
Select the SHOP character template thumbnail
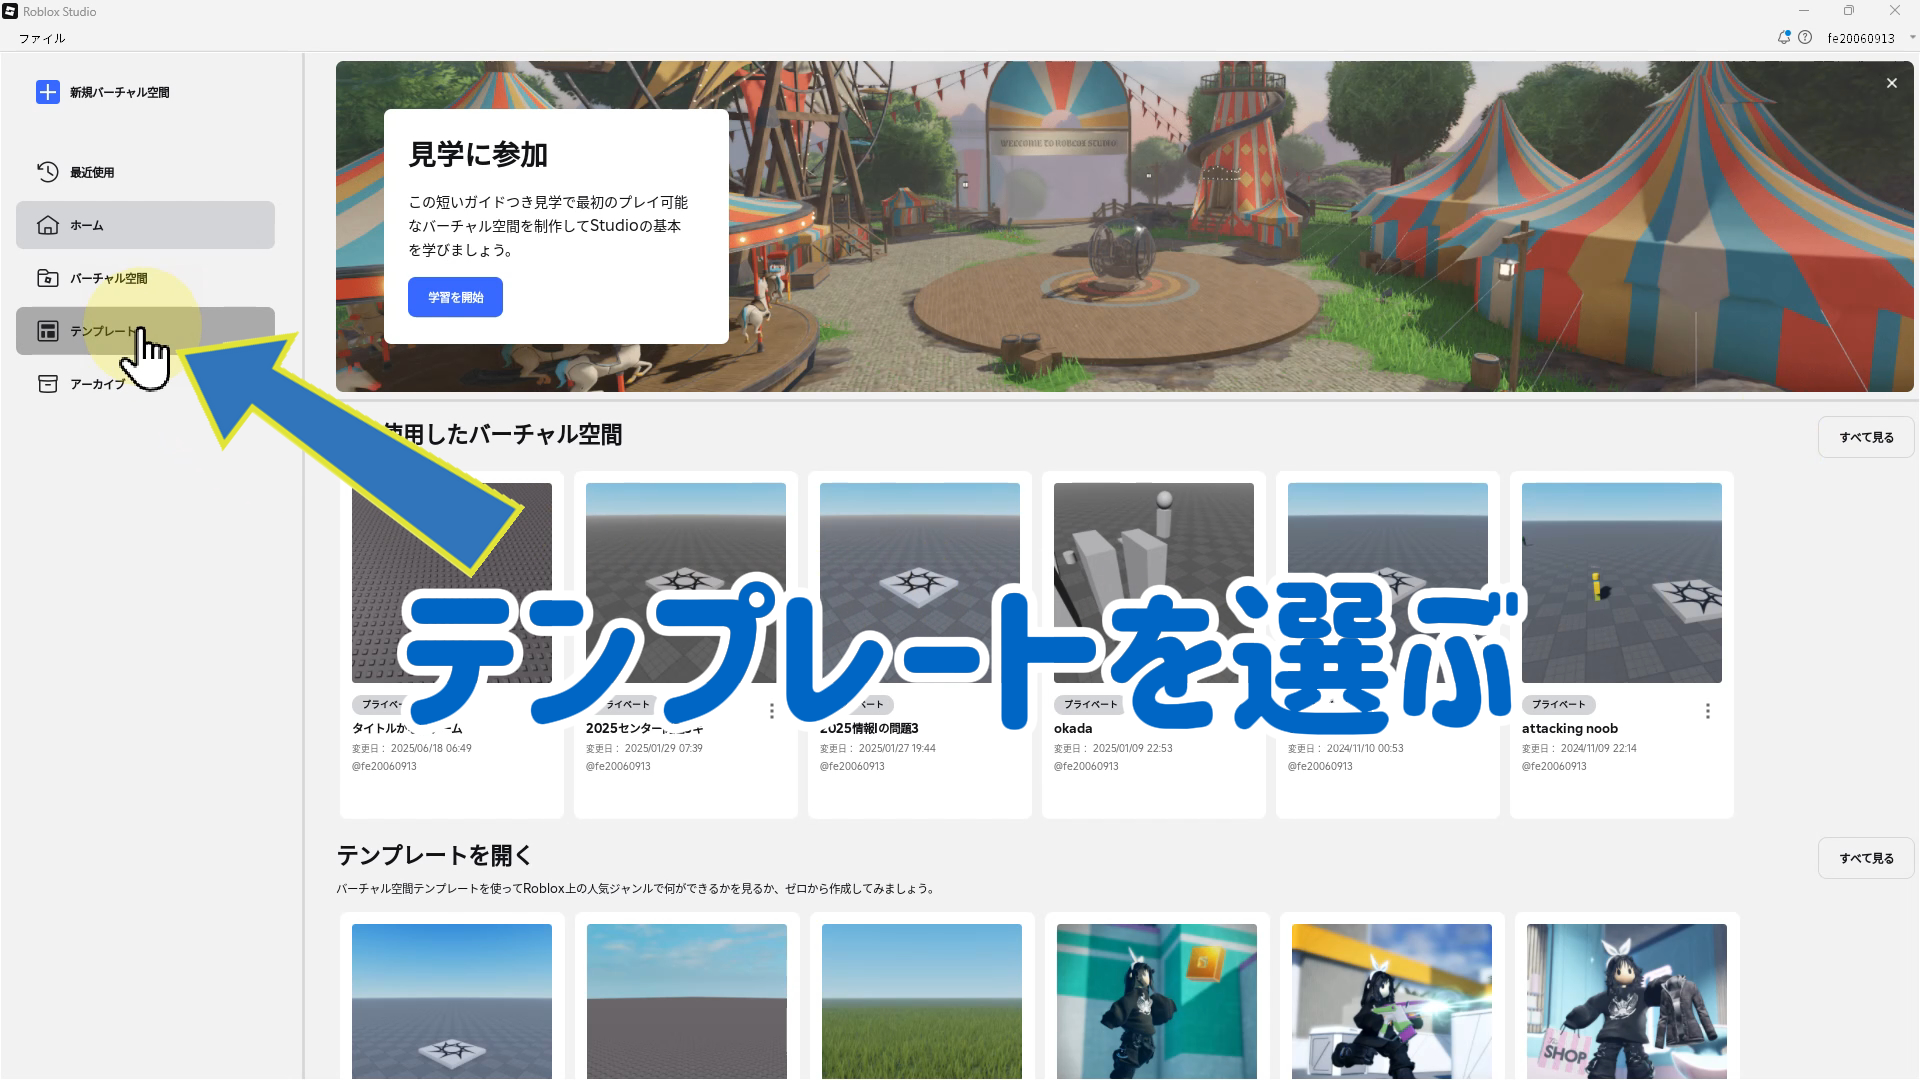[1626, 1000]
